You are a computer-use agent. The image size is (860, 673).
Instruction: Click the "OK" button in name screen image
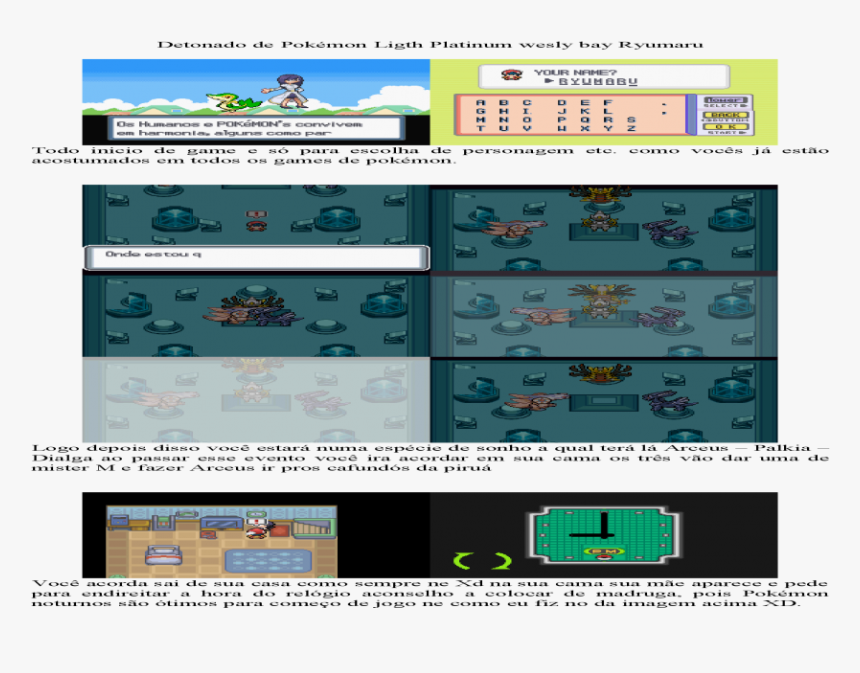(726, 127)
